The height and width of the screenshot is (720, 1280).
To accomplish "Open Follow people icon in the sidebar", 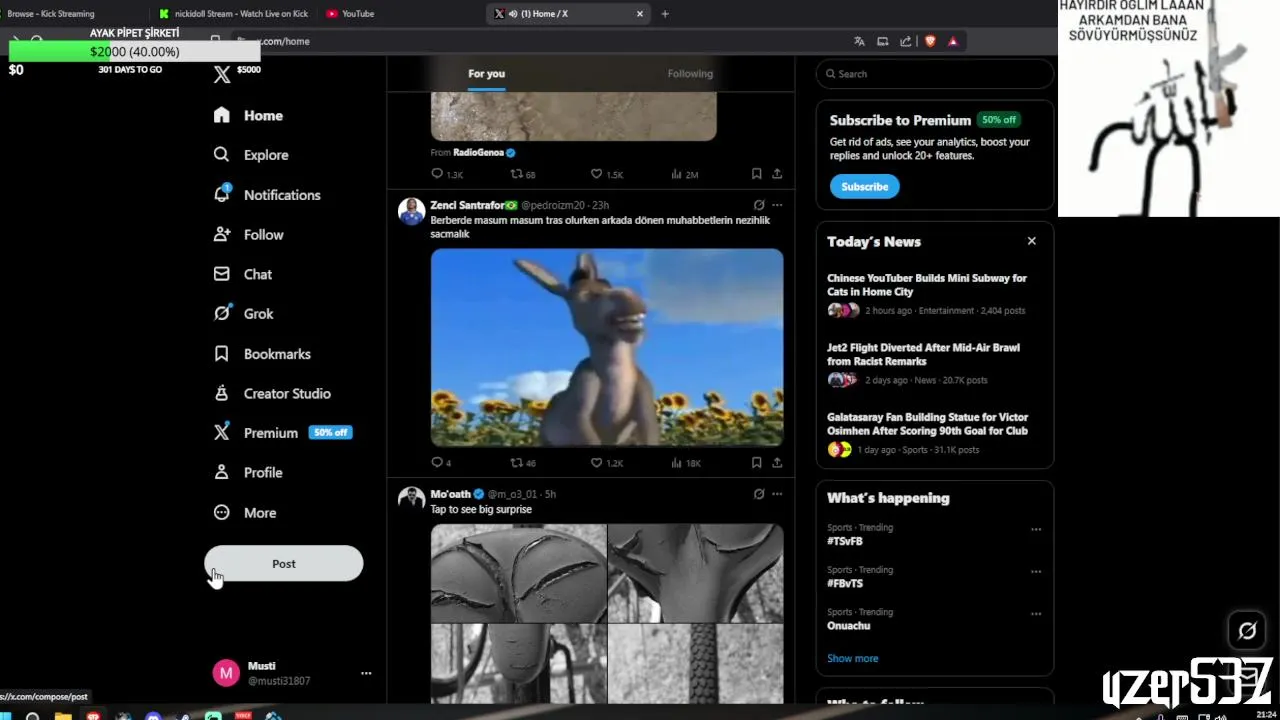I will 222,234.
